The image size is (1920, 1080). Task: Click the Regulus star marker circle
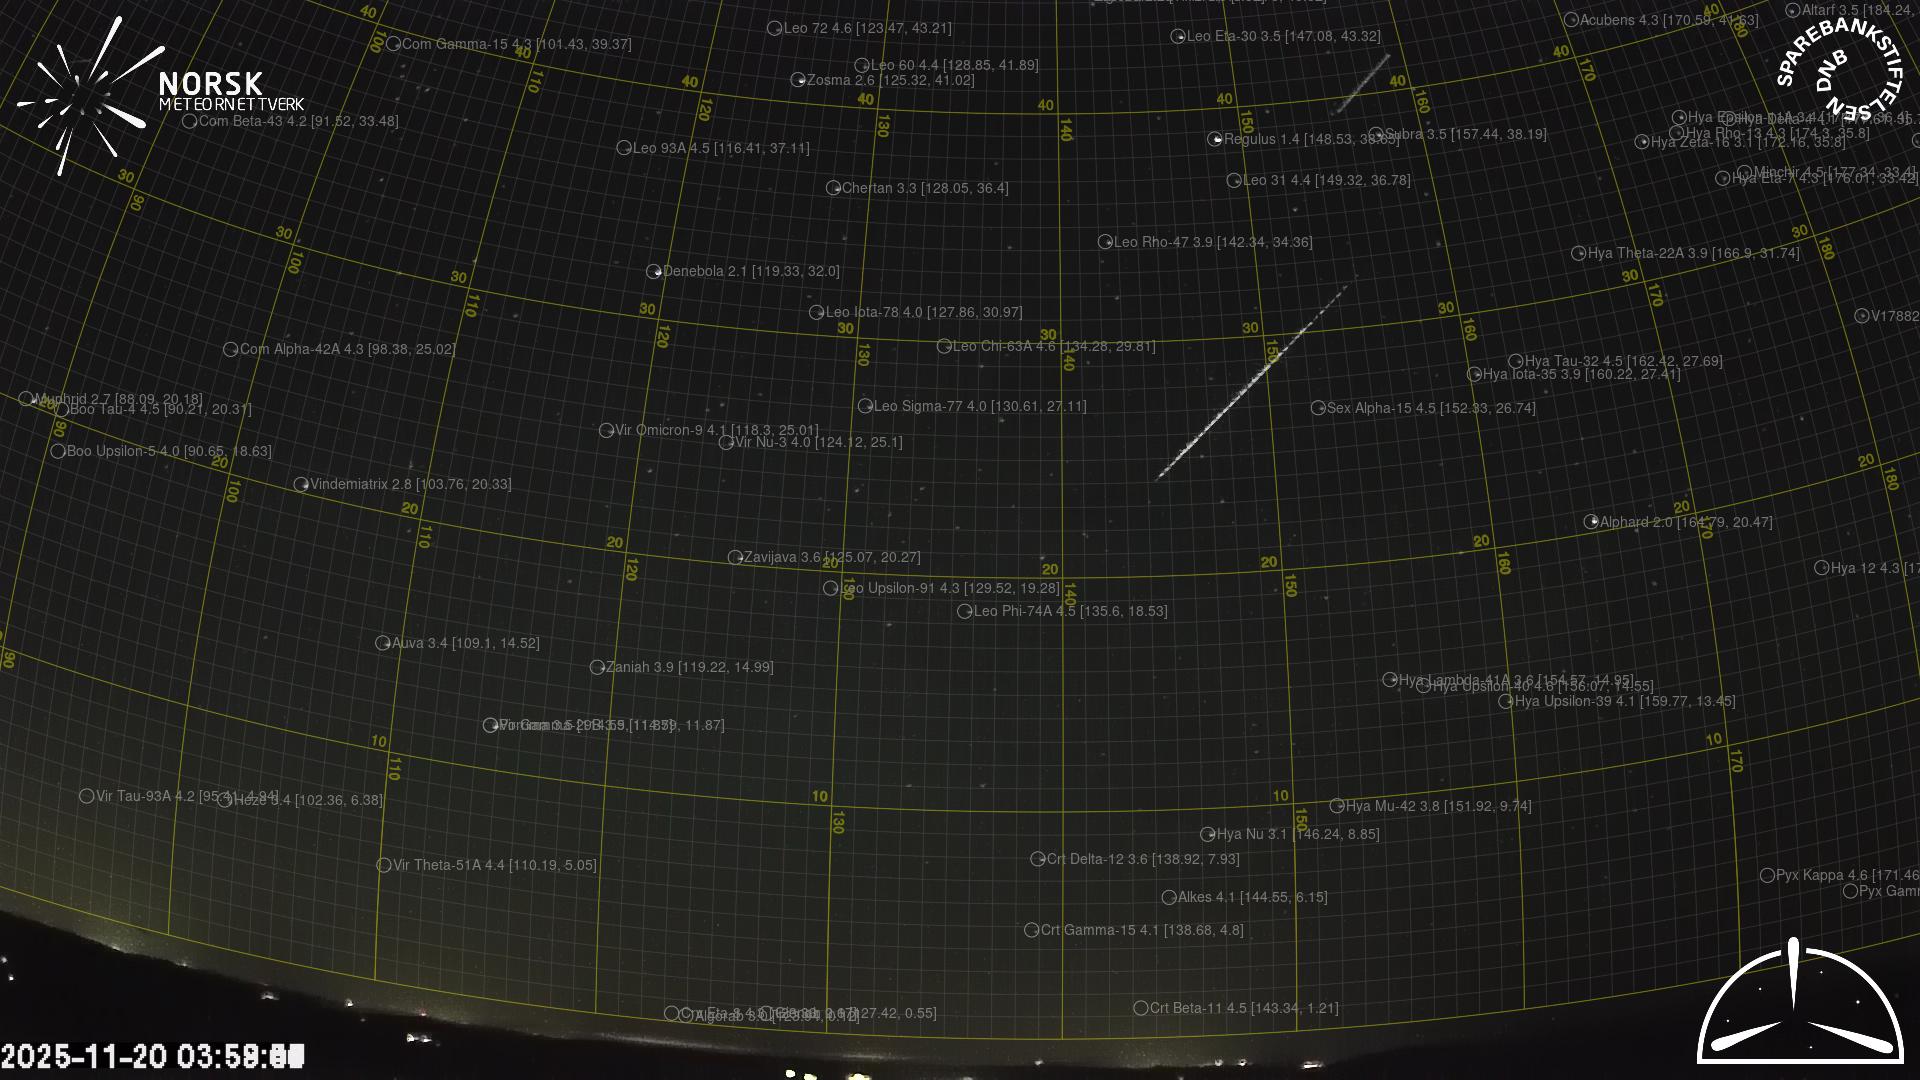click(1215, 140)
